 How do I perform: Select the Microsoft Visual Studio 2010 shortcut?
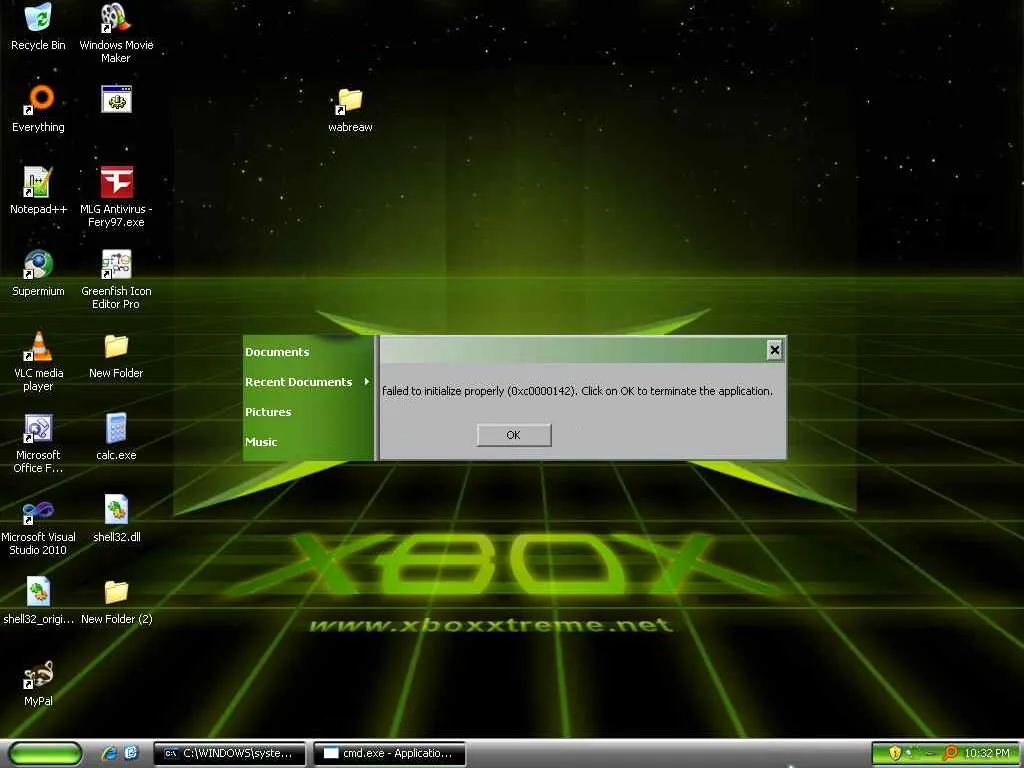pyautogui.click(x=38, y=526)
